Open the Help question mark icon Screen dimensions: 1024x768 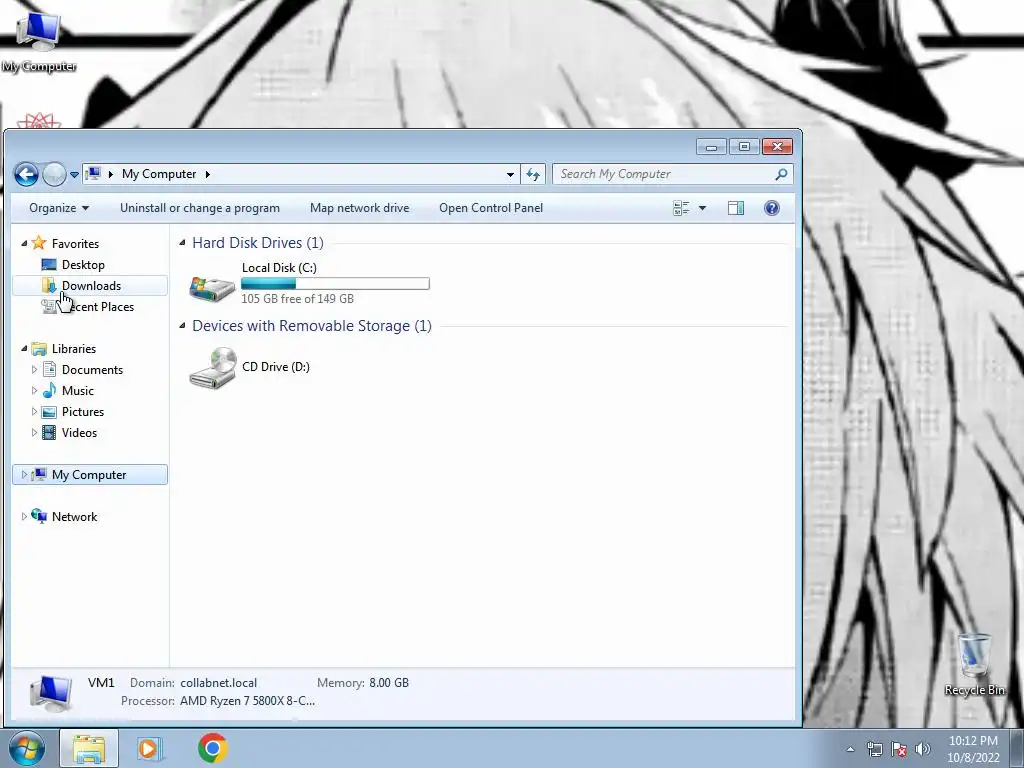[x=772, y=208]
